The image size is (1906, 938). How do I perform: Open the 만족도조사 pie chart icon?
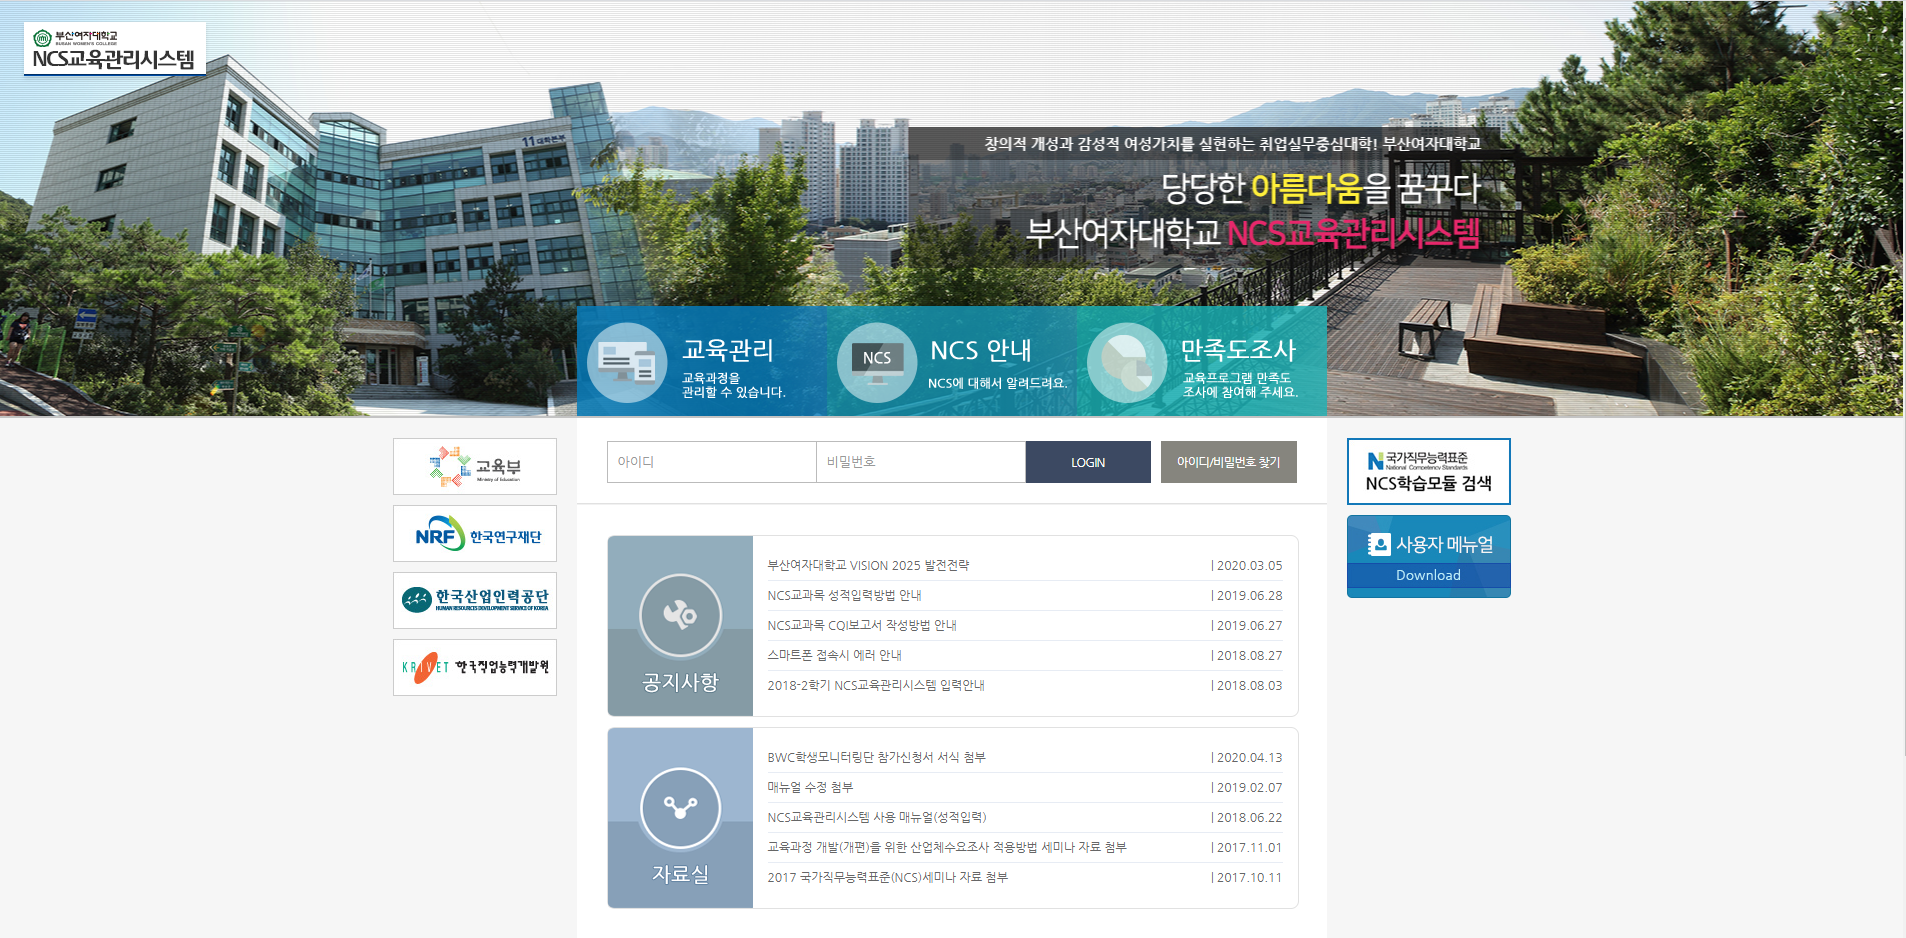(x=1126, y=363)
